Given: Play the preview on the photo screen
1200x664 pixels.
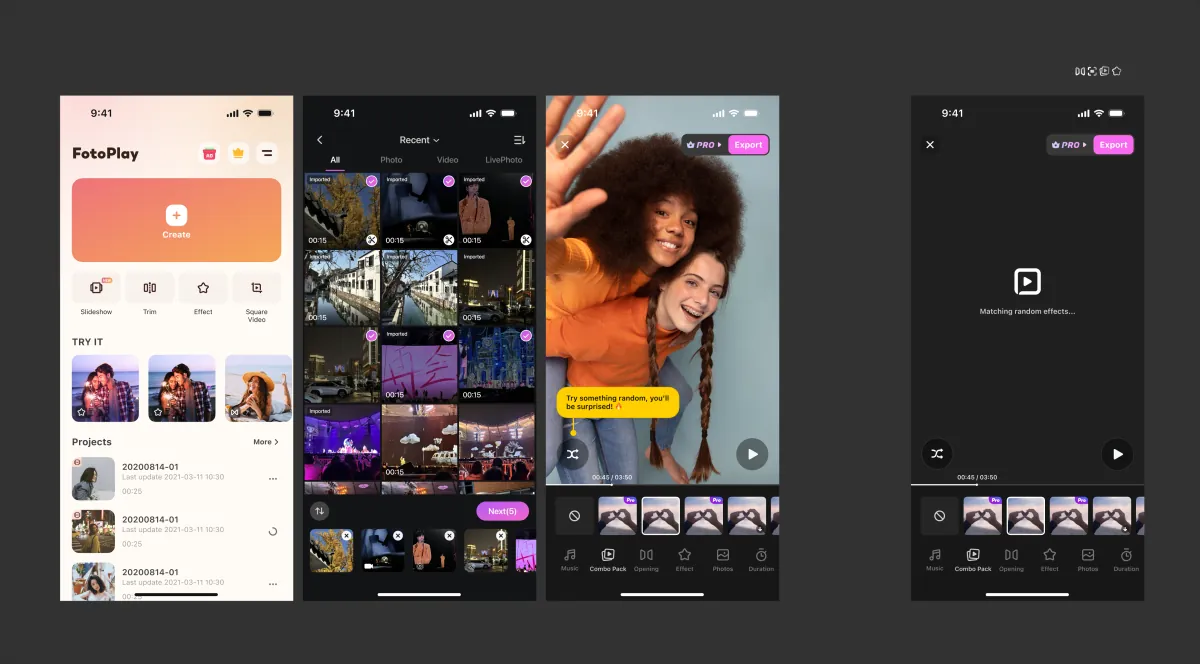Looking at the screenshot, I should point(752,454).
